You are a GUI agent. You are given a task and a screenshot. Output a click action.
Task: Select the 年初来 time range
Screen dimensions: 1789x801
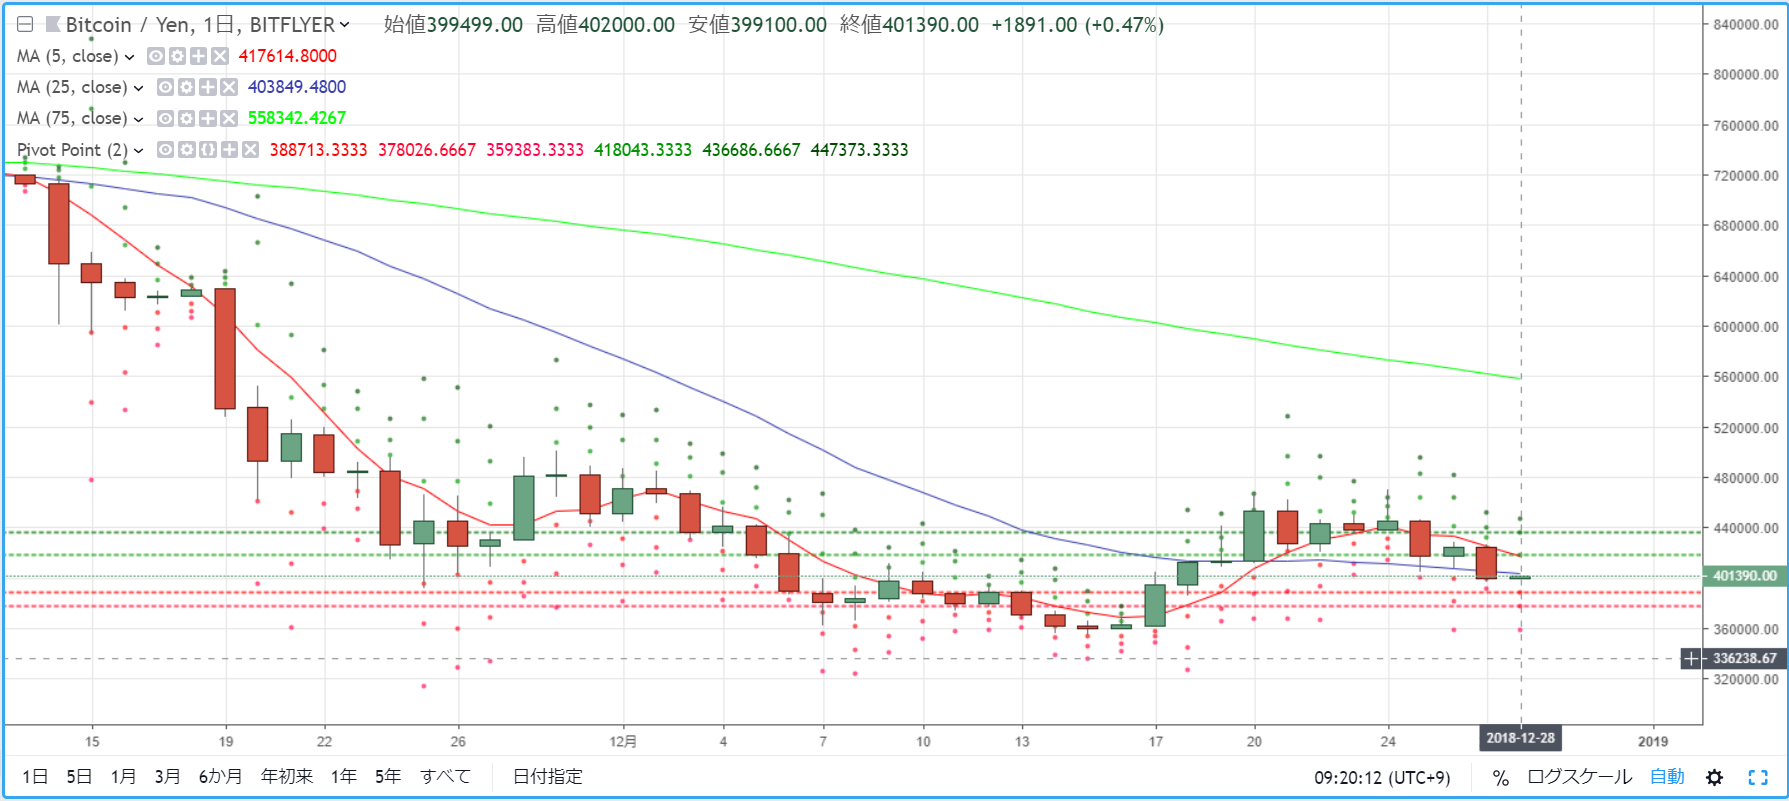[x=287, y=776]
